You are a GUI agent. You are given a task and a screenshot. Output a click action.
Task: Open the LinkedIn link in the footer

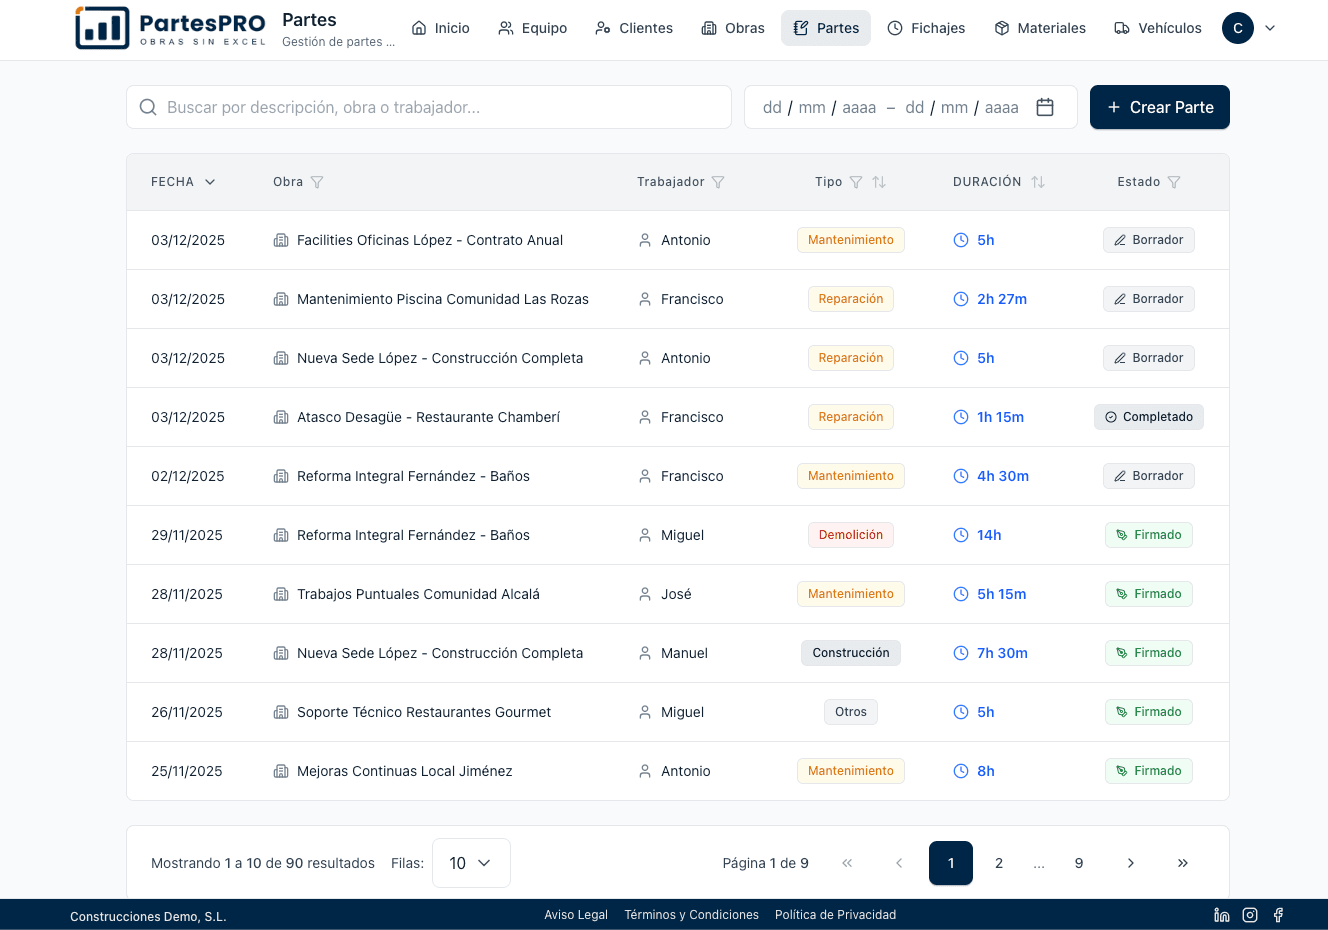1221,915
